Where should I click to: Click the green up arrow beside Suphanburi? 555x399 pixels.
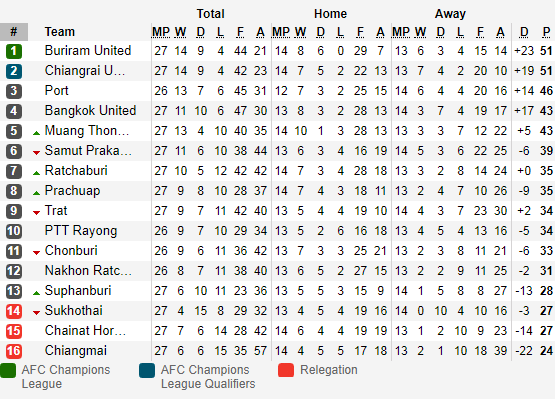[x=36, y=293]
